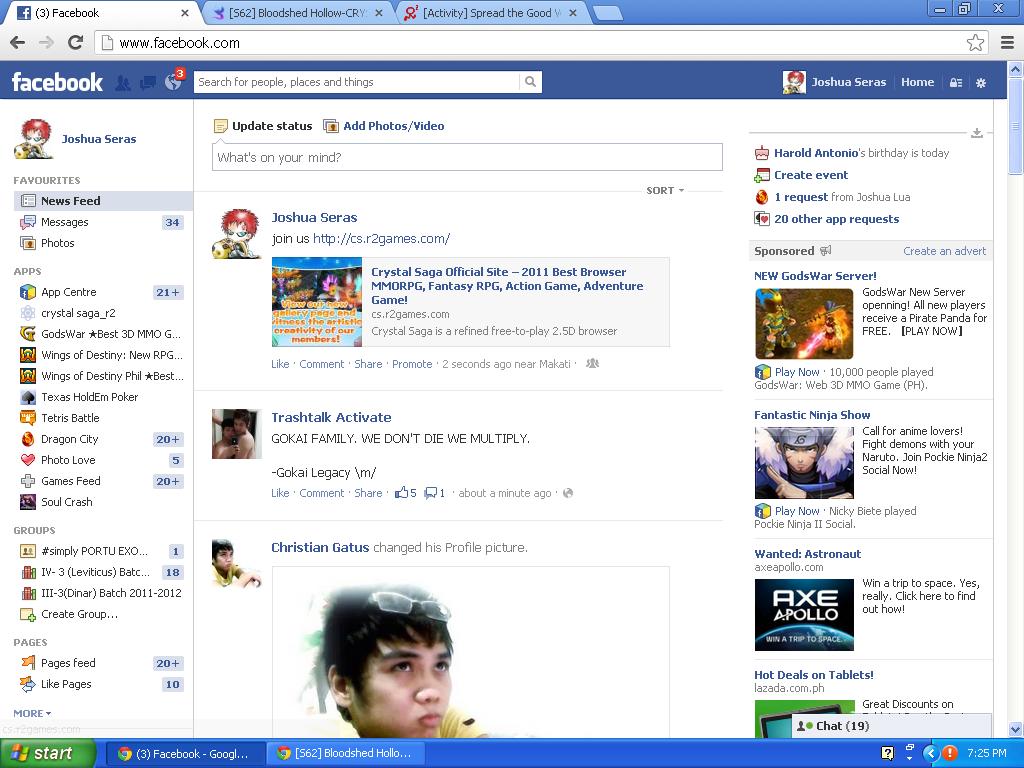Like Joshua Seras's Crystal Saga post

click(x=280, y=364)
